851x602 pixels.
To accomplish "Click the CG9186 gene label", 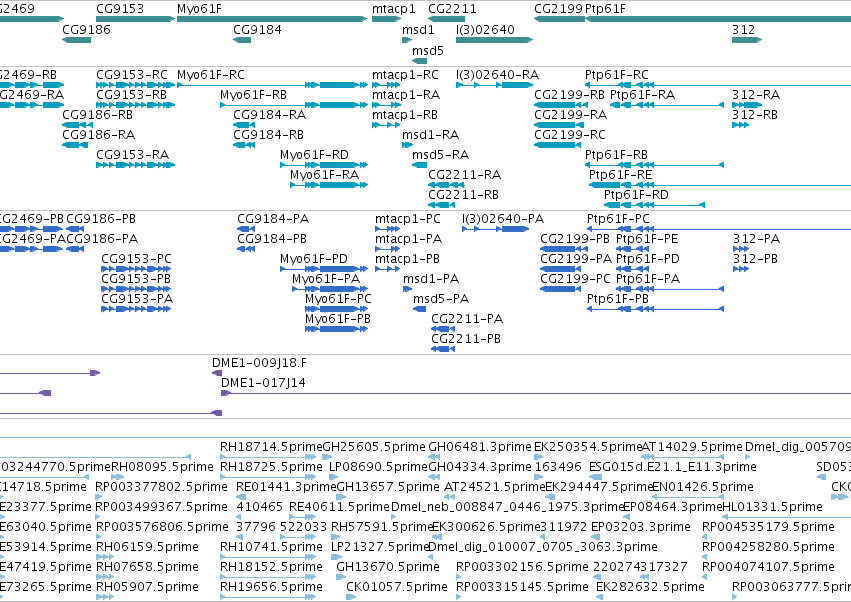I will (x=86, y=29).
